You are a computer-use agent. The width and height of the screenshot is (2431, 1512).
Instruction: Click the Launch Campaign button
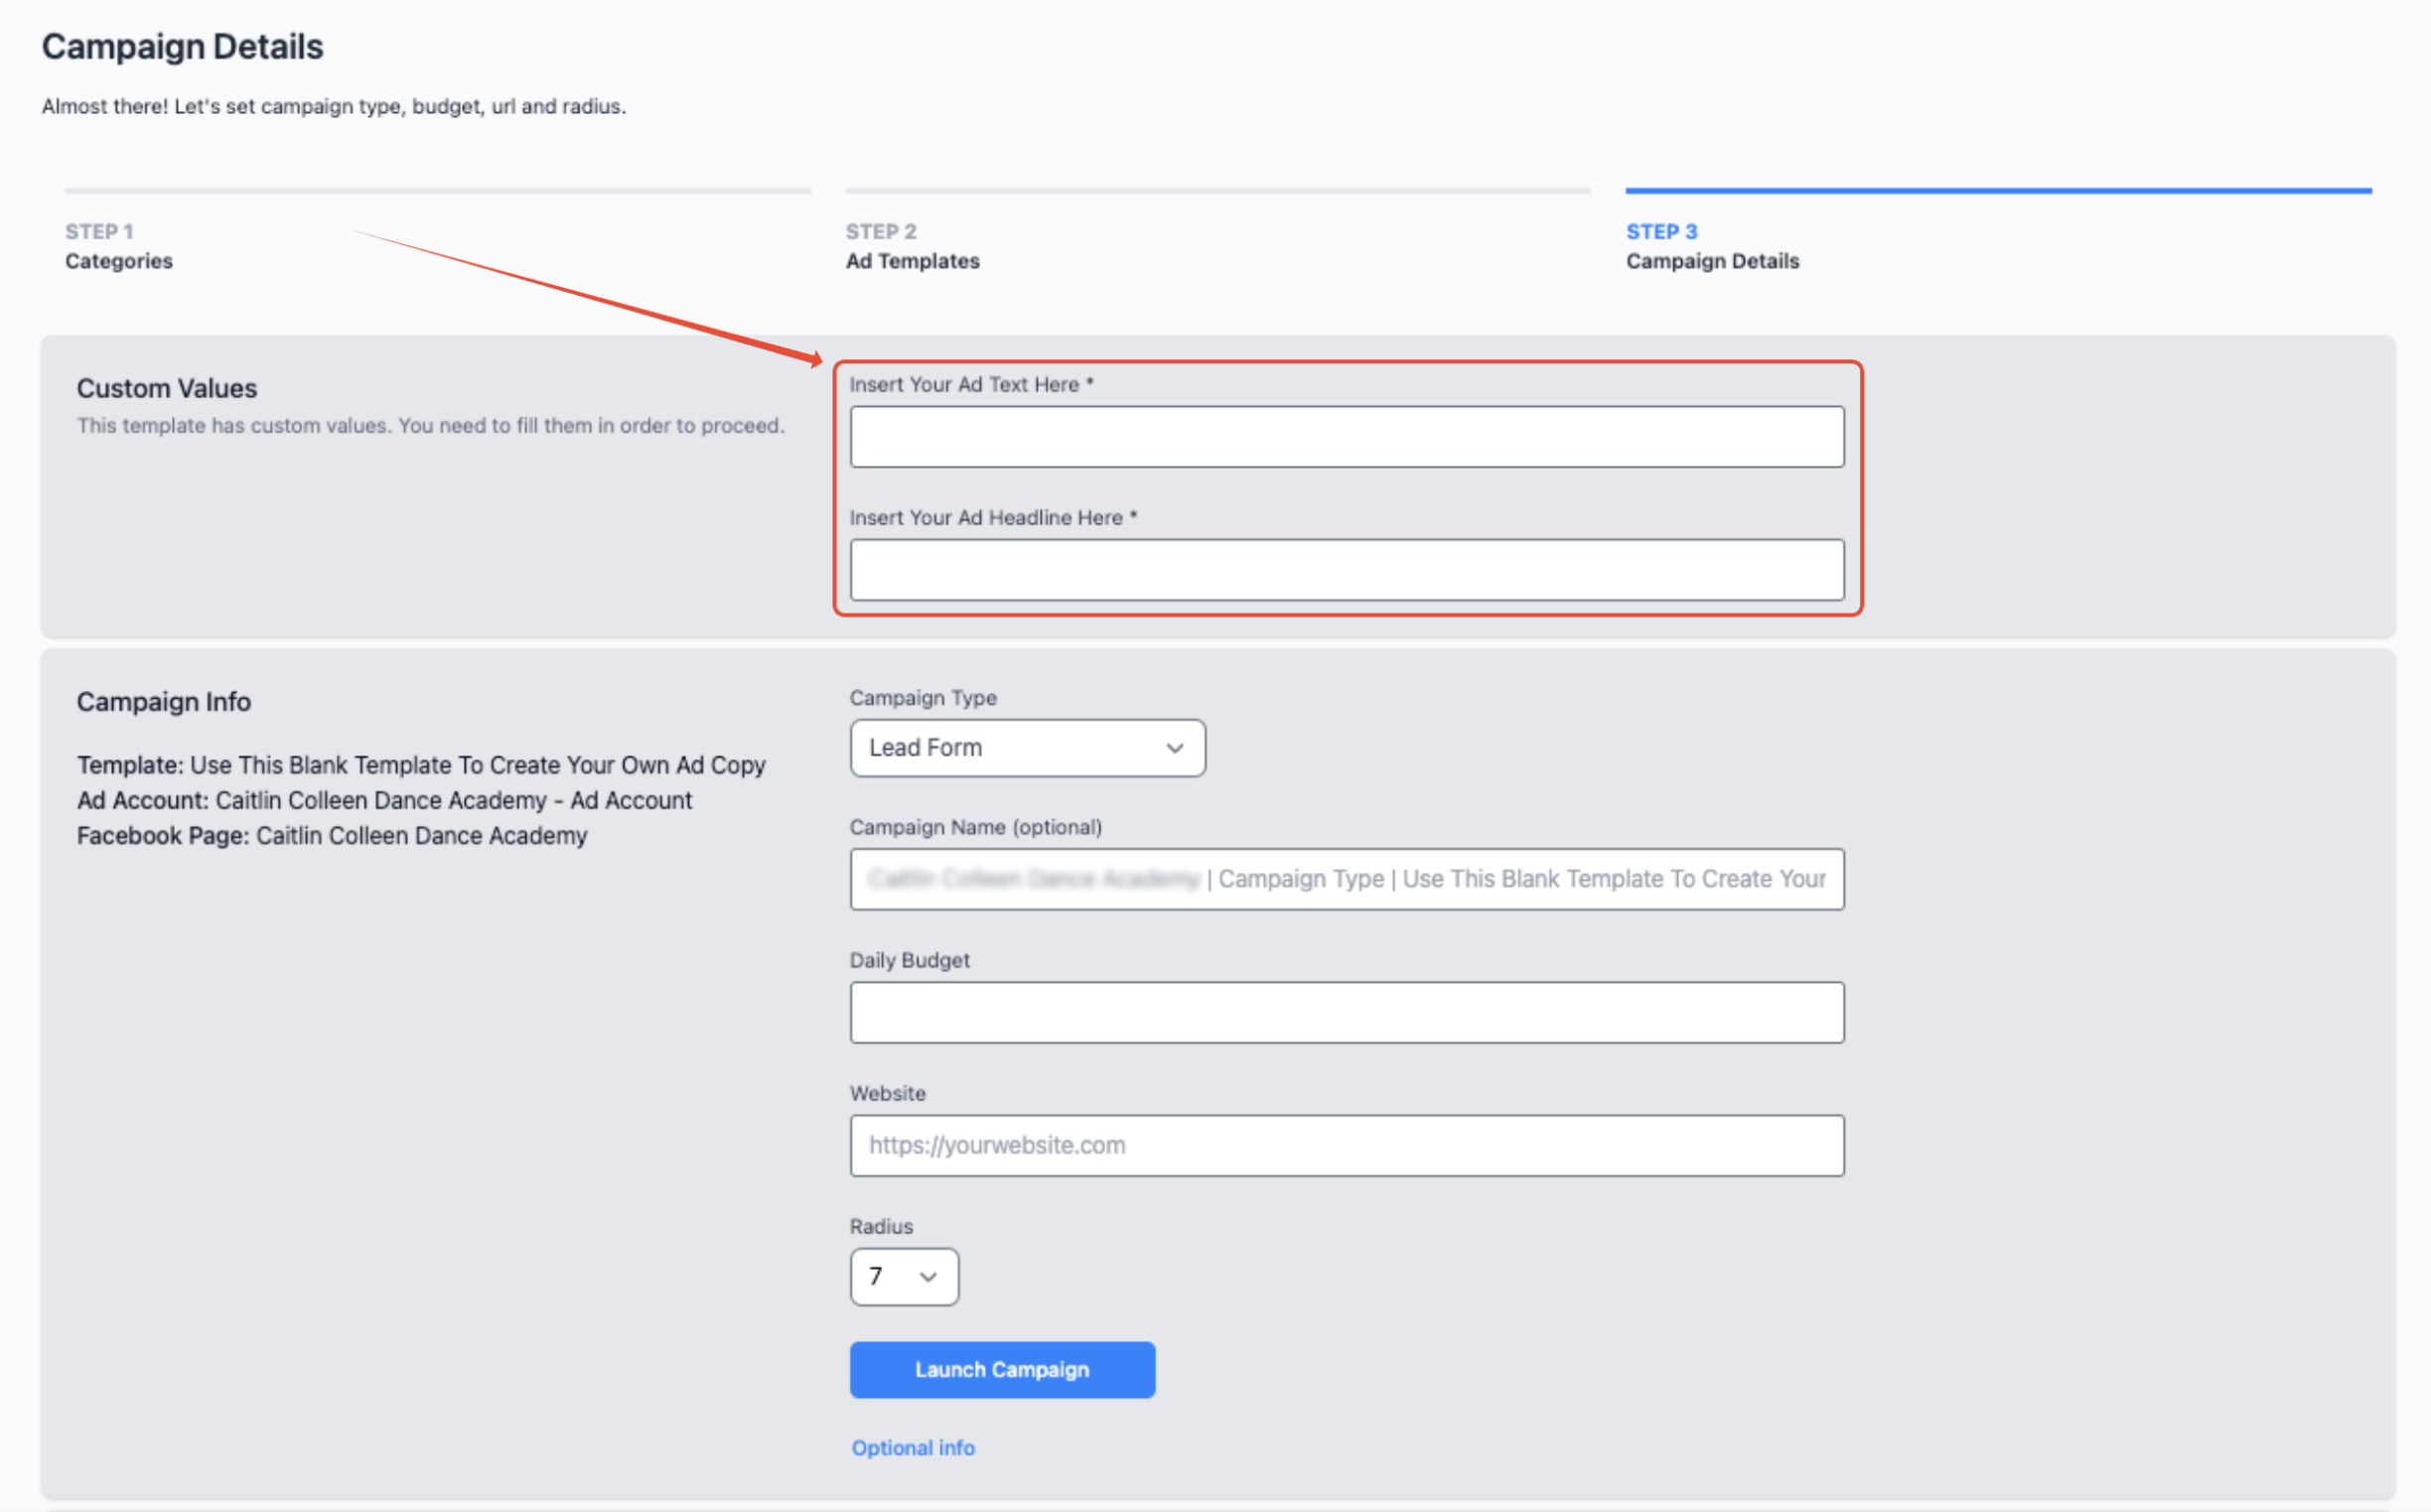click(1001, 1369)
